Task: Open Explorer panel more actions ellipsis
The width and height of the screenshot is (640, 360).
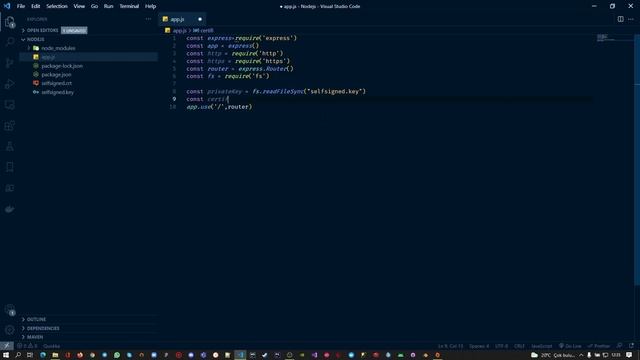Action: pos(148,19)
